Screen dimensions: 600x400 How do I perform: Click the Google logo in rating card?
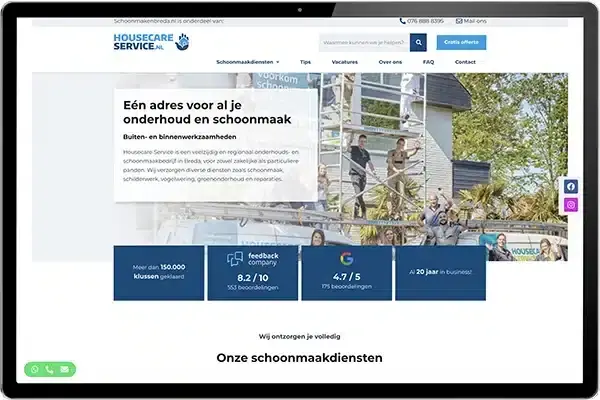click(x=346, y=259)
